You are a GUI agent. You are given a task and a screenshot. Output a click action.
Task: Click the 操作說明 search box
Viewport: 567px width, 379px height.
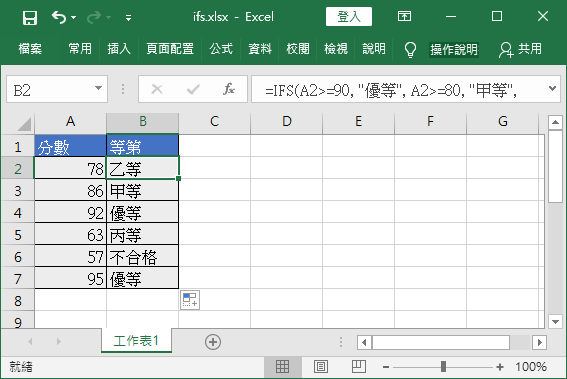[454, 49]
